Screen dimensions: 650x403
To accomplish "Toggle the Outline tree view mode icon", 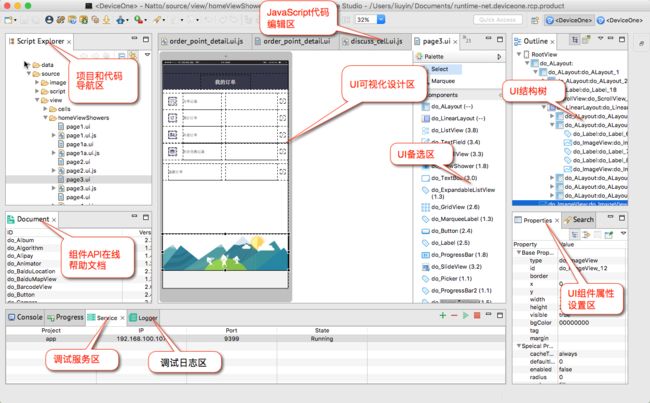I will 575,40.
